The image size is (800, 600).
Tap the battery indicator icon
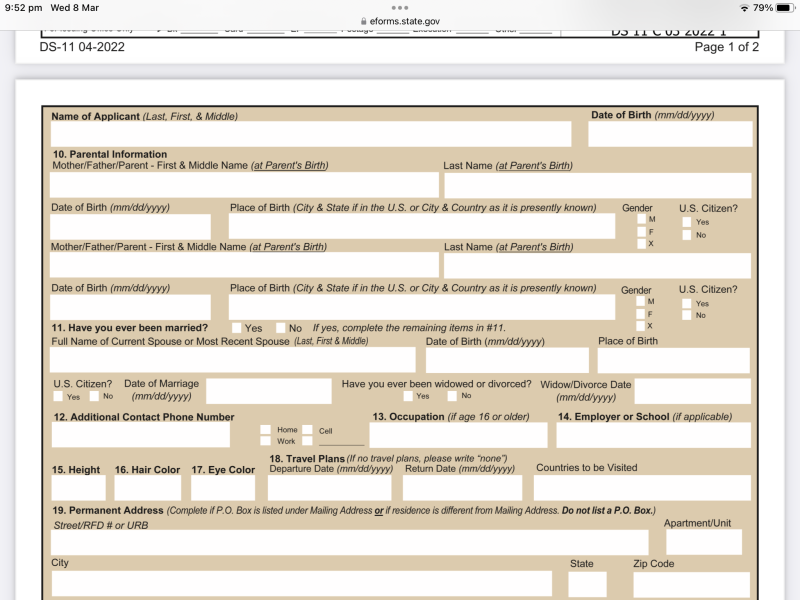click(x=783, y=8)
